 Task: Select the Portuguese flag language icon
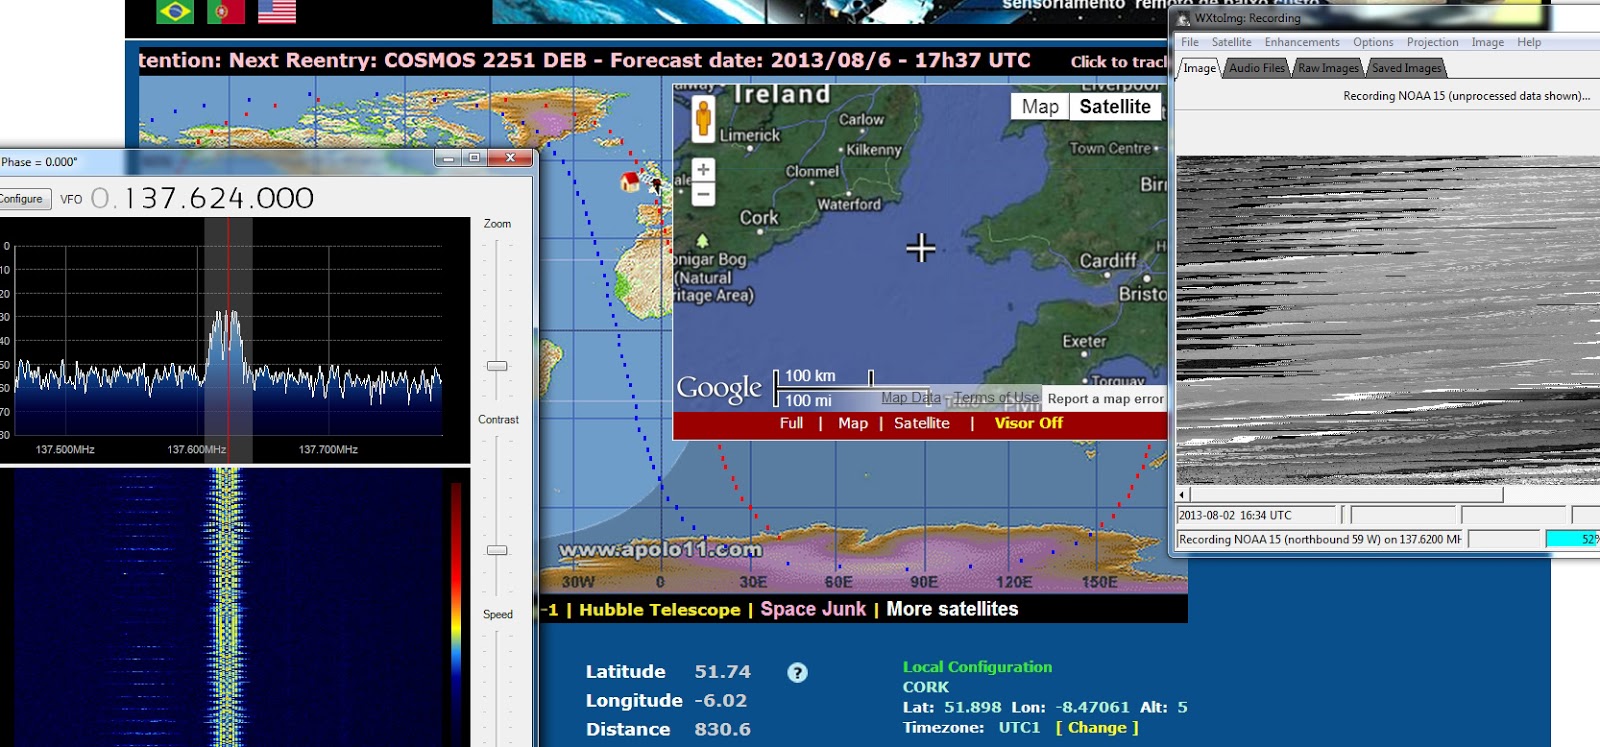click(225, 11)
